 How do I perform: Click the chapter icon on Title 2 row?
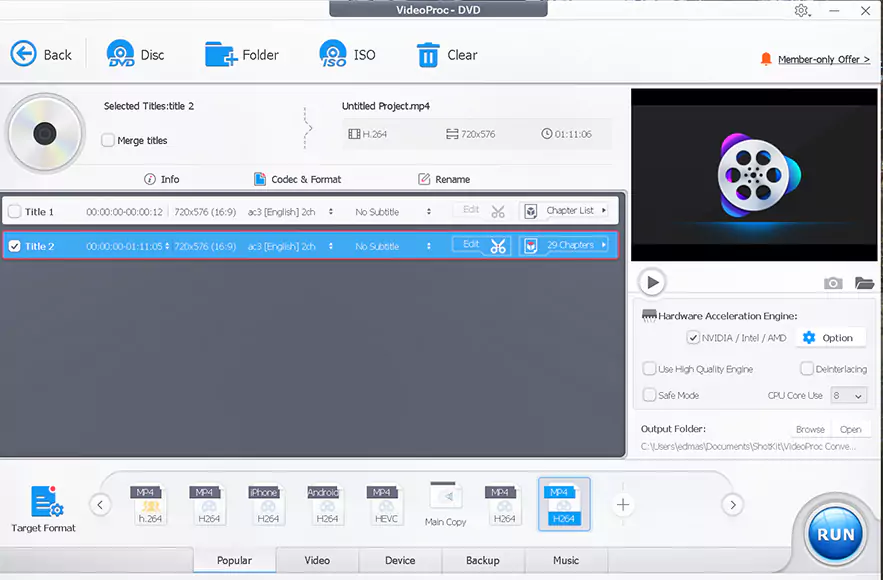point(530,246)
